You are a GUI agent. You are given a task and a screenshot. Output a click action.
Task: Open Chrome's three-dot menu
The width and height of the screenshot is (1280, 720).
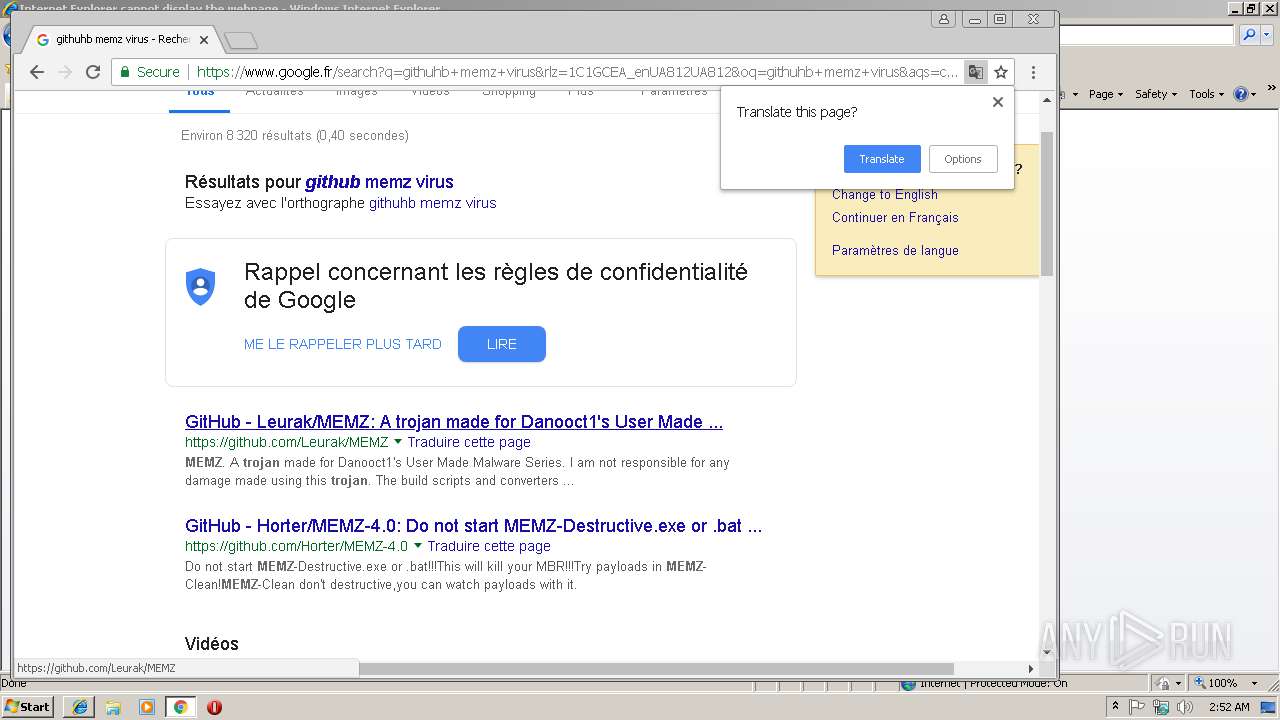1033,72
